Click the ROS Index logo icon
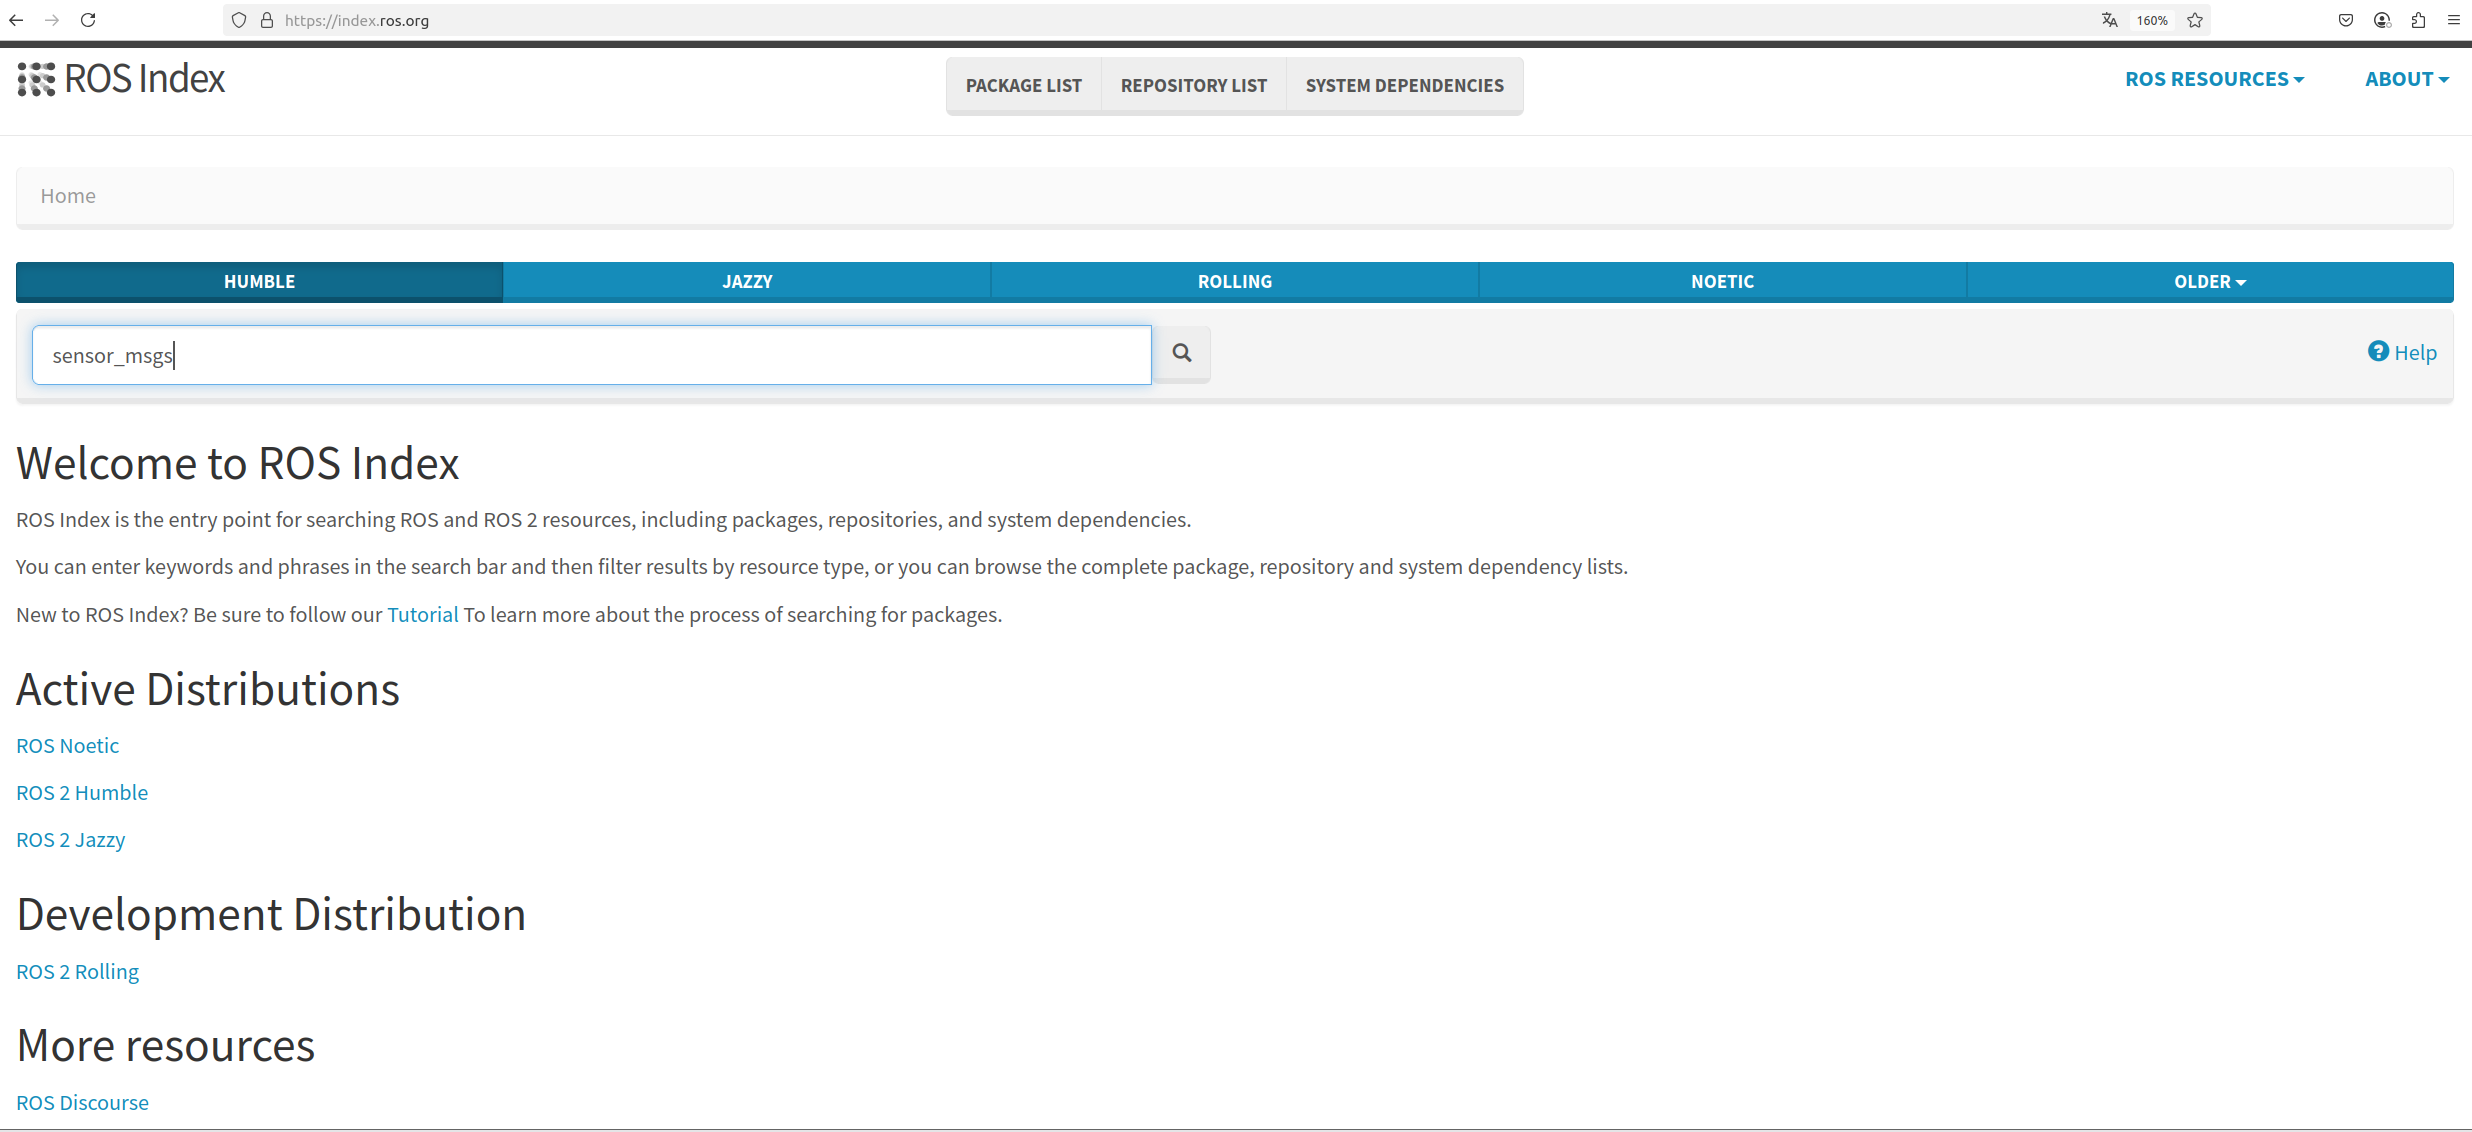The image size is (2472, 1132). [36, 79]
